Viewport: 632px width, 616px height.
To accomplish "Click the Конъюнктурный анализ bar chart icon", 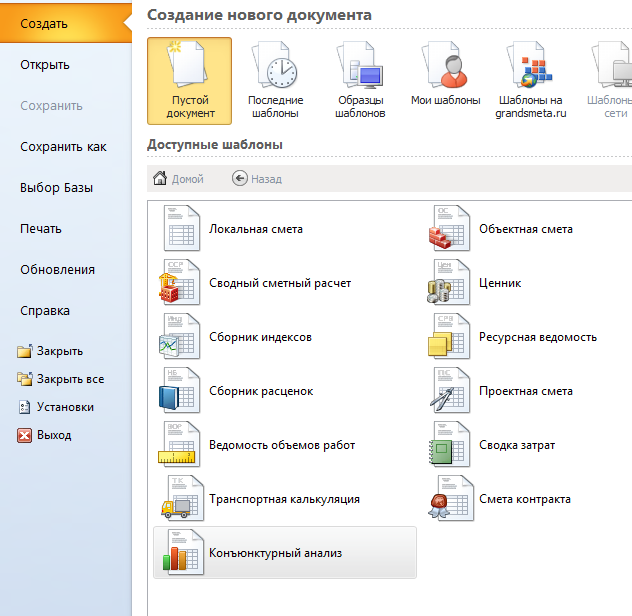I will 183,552.
